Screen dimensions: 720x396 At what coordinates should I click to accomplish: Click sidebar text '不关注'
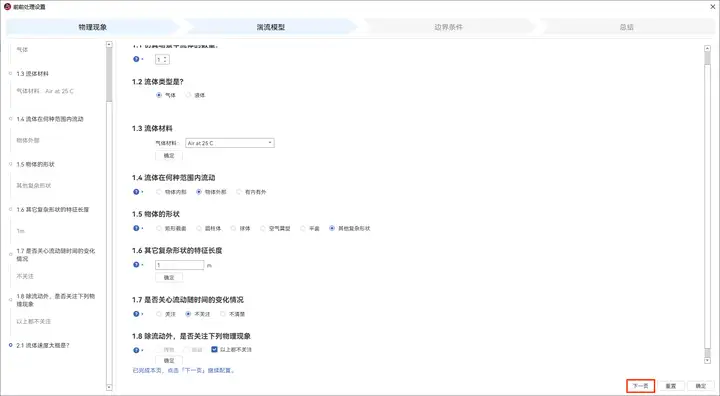click(x=25, y=276)
